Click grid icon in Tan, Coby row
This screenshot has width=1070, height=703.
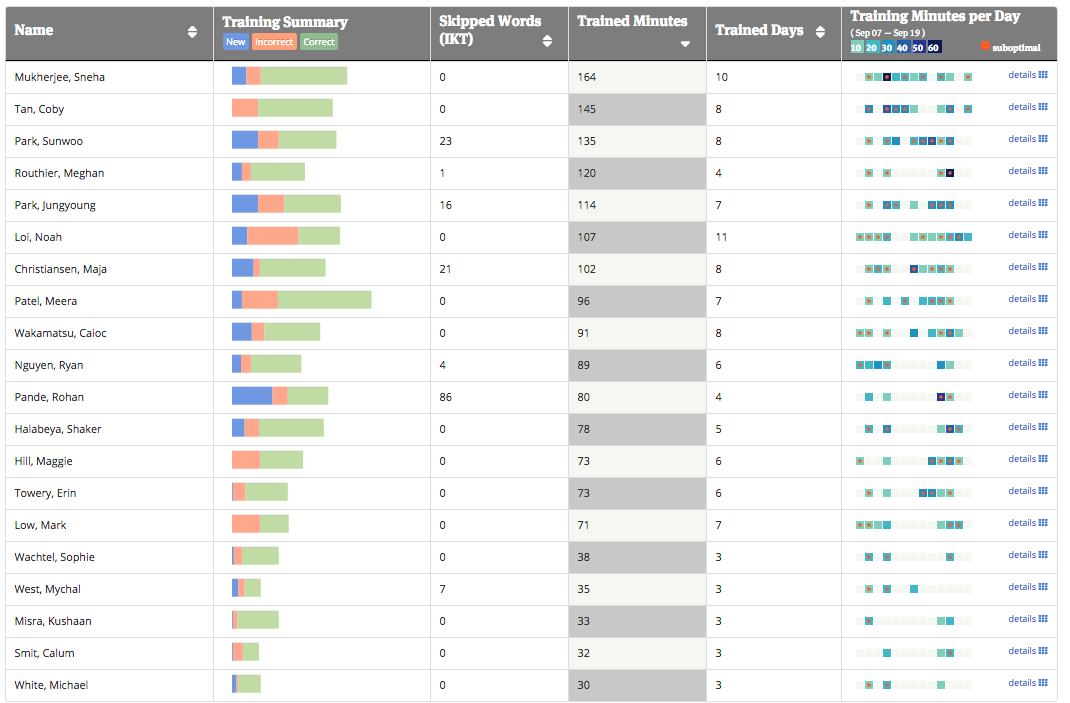(x=1043, y=107)
